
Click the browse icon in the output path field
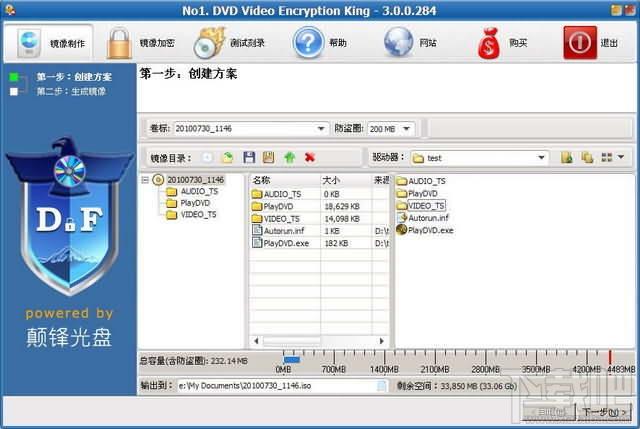pyautogui.click(x=381, y=386)
